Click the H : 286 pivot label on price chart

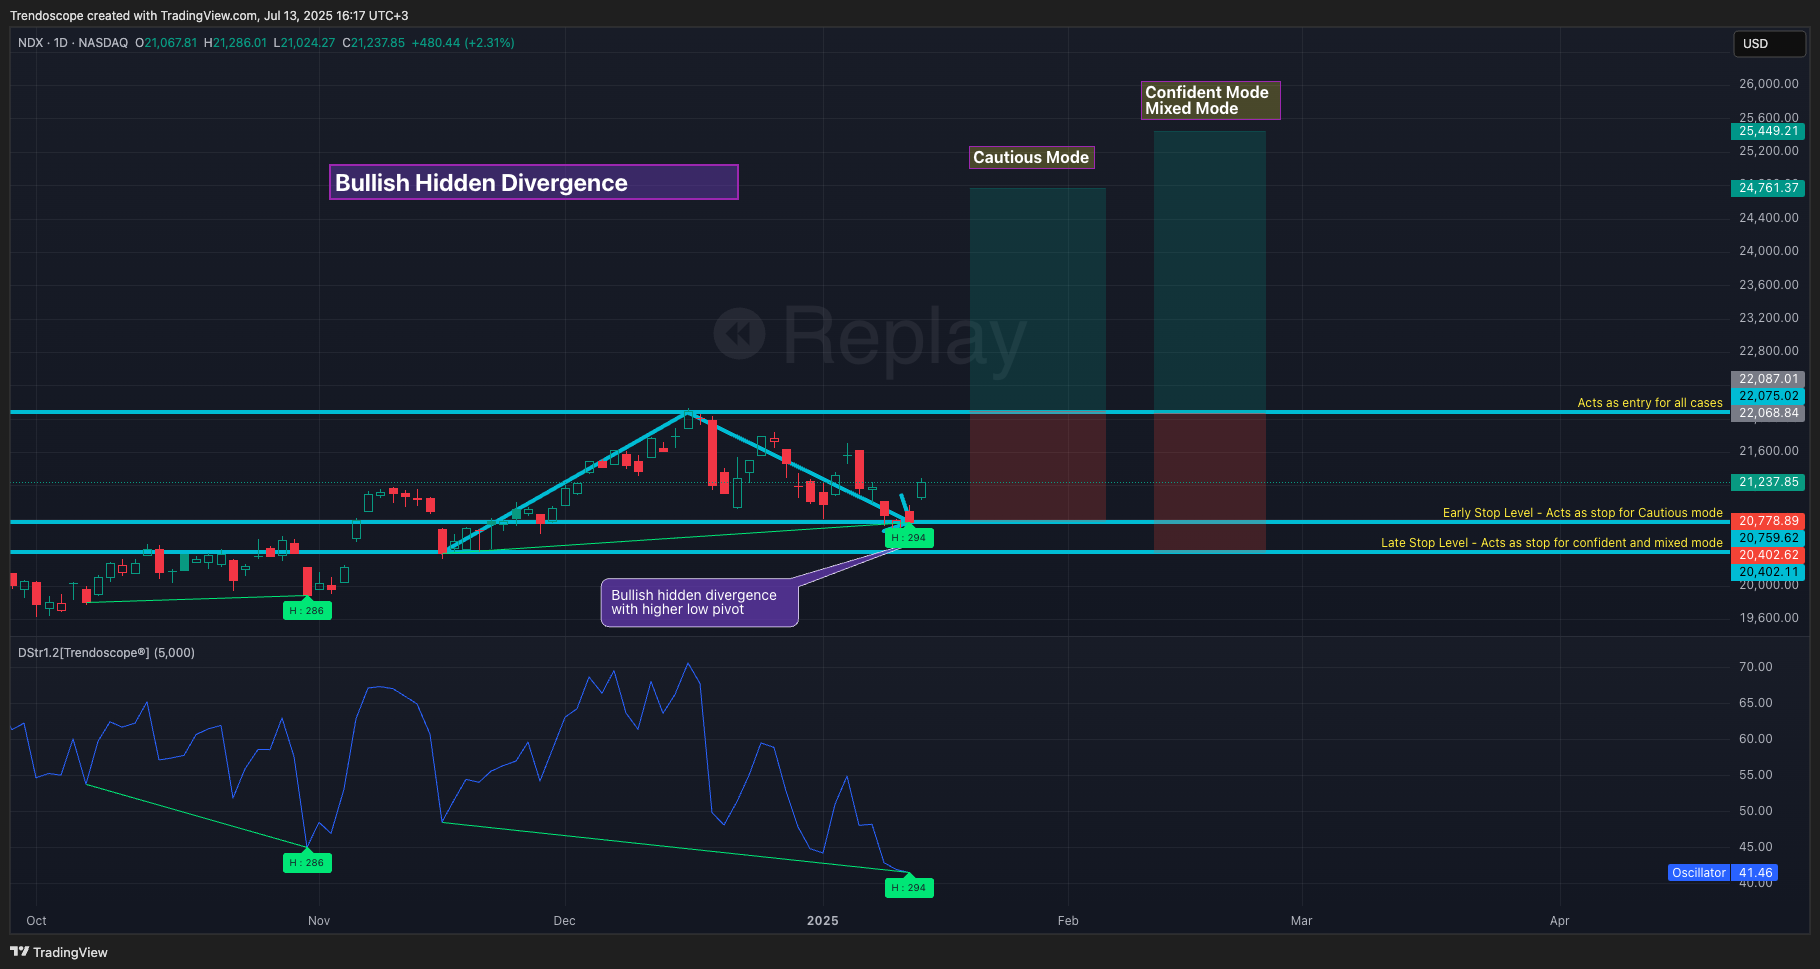point(307,610)
